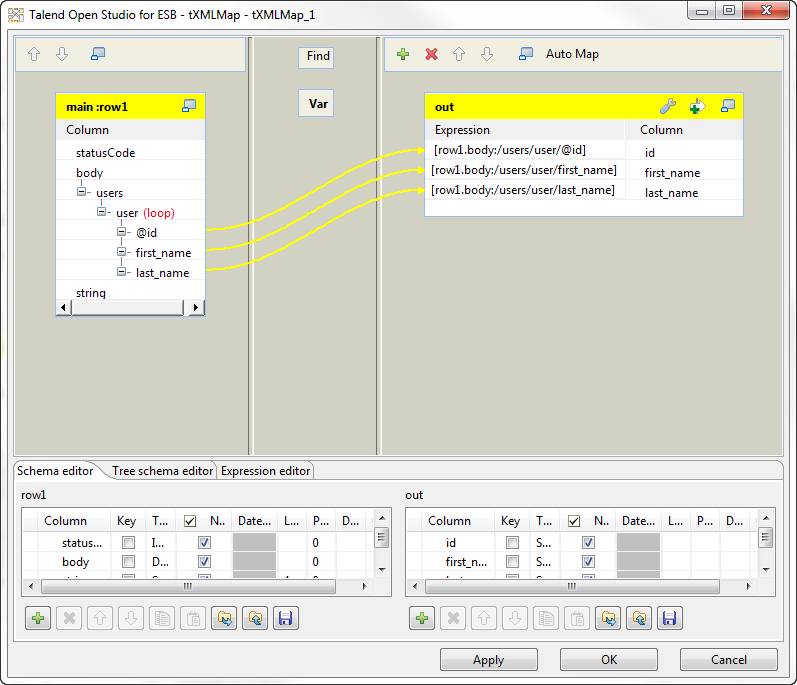Save the out schema to file
Viewport: 797px width, 685px height.
point(669,618)
